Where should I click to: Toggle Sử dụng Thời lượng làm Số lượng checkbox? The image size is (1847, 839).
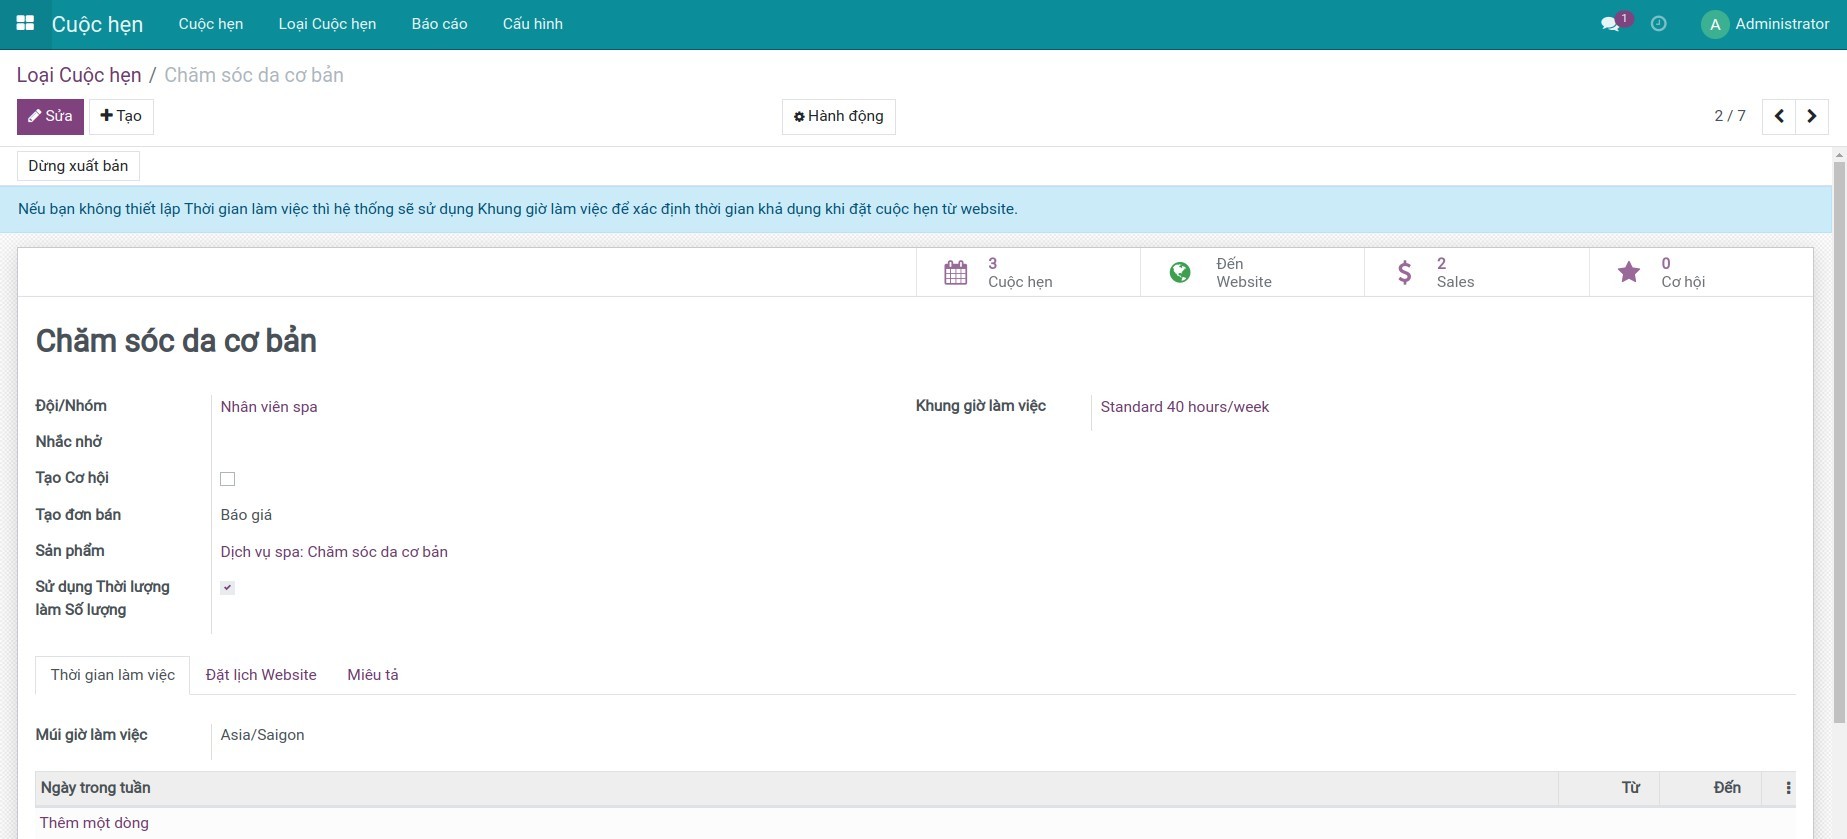click(228, 588)
